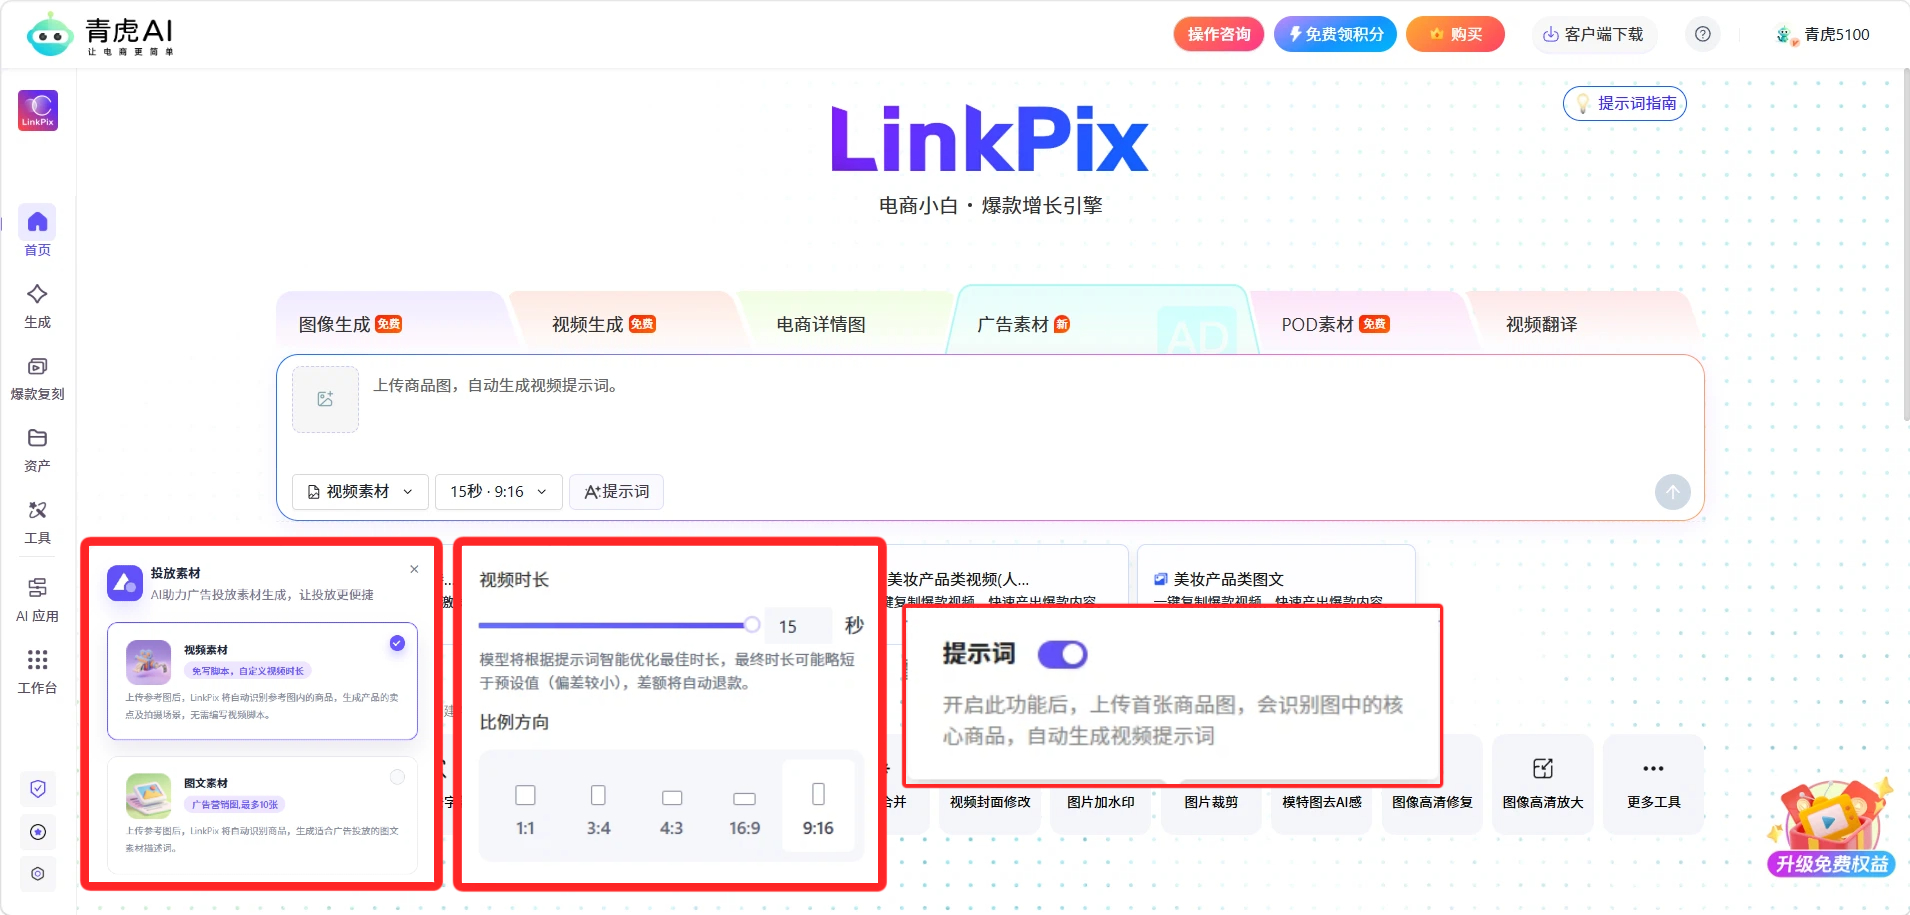Screen dimensions: 1910x915
Task: Click 客户端下载 button
Action: pyautogui.click(x=1593, y=34)
